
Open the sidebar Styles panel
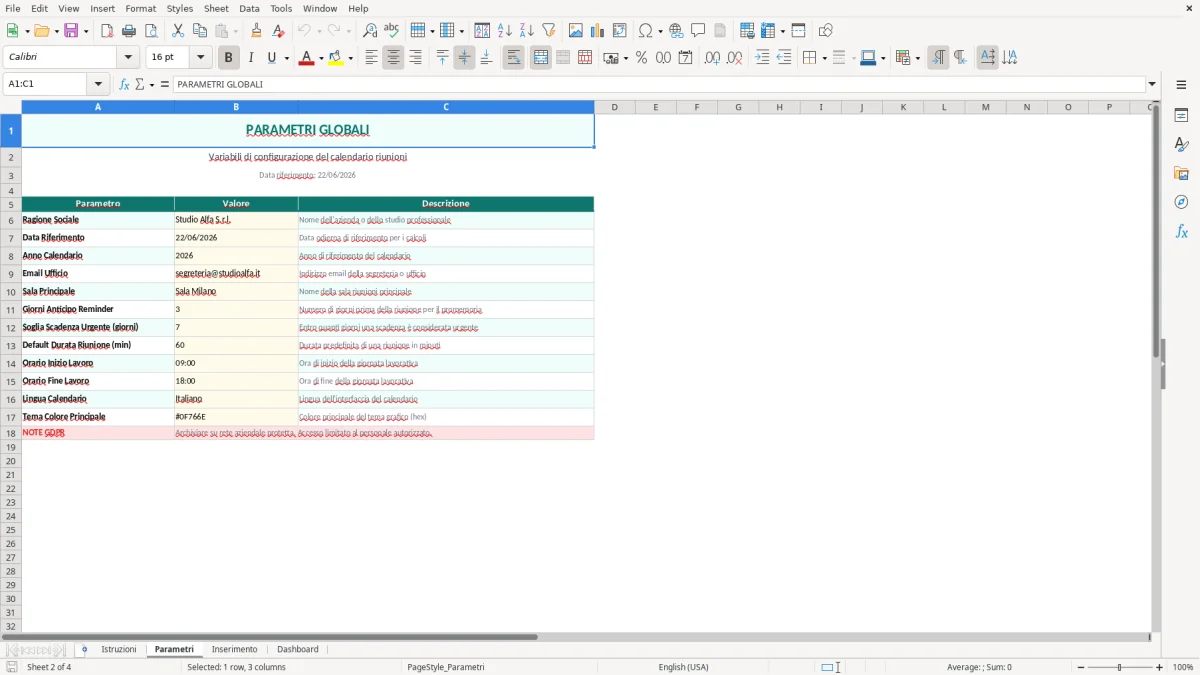[1181, 145]
